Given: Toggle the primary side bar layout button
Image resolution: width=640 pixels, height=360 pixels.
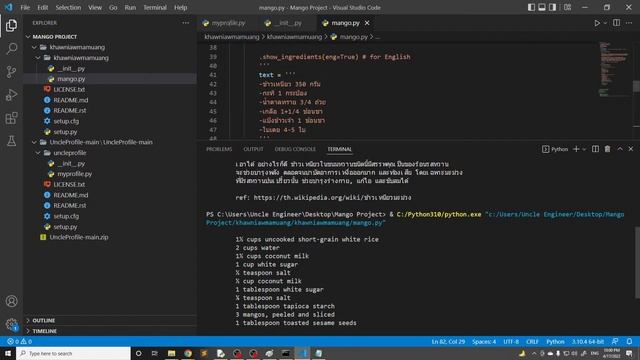Looking at the screenshot, I should [x=531, y=7].
